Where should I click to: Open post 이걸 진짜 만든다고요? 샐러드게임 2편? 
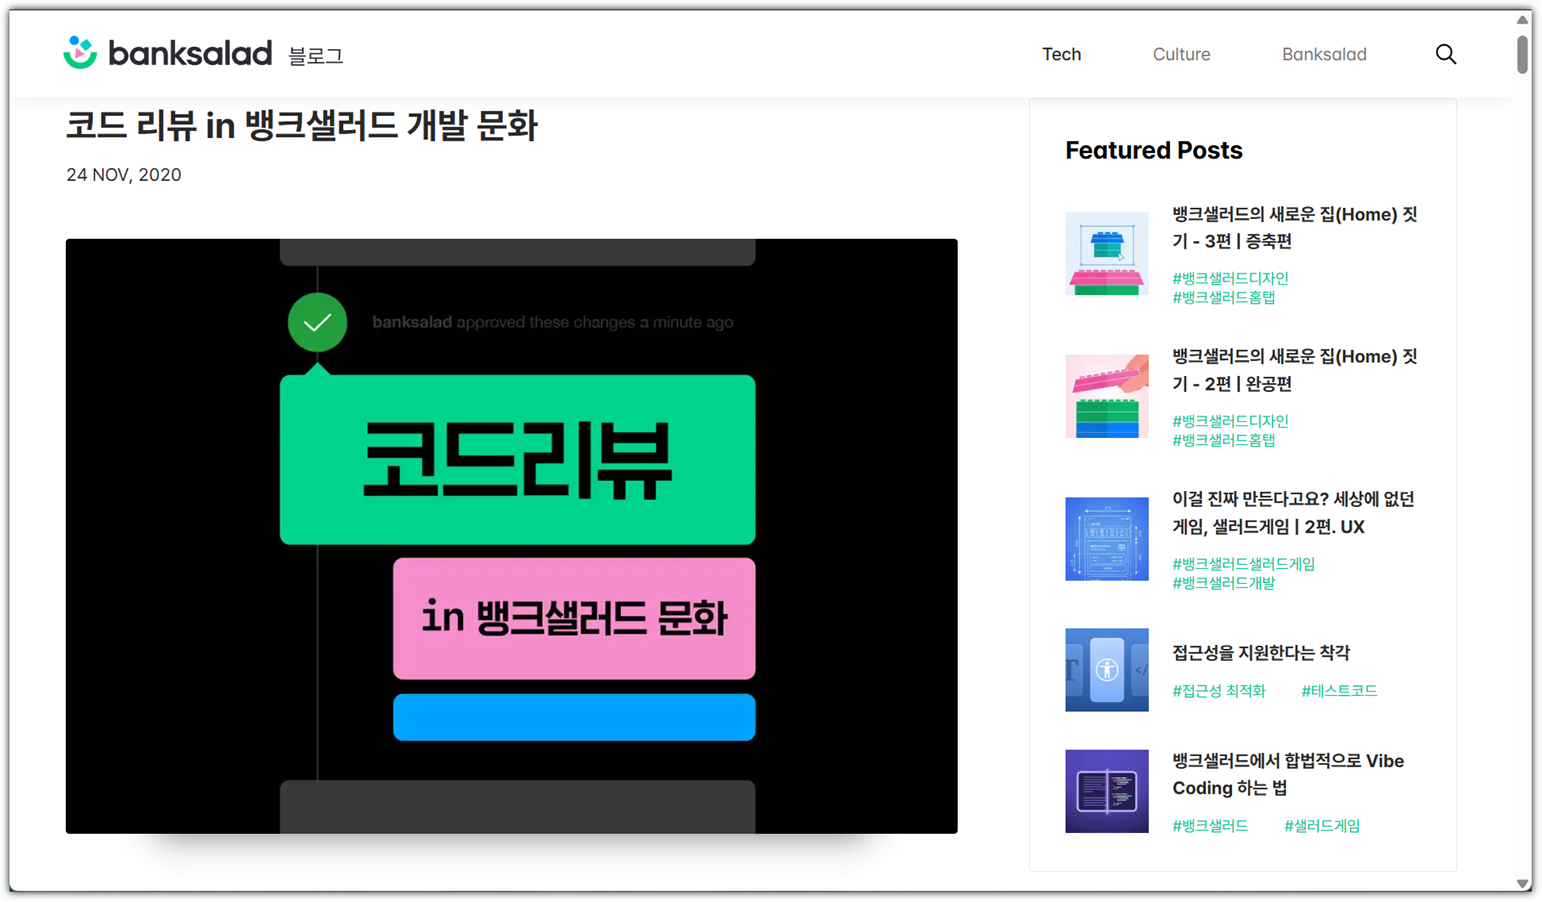1293,513
